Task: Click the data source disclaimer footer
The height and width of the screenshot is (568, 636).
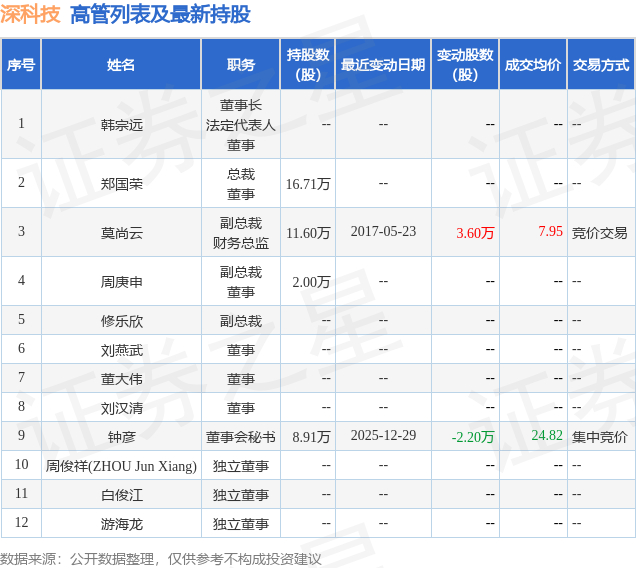Action: [161, 559]
